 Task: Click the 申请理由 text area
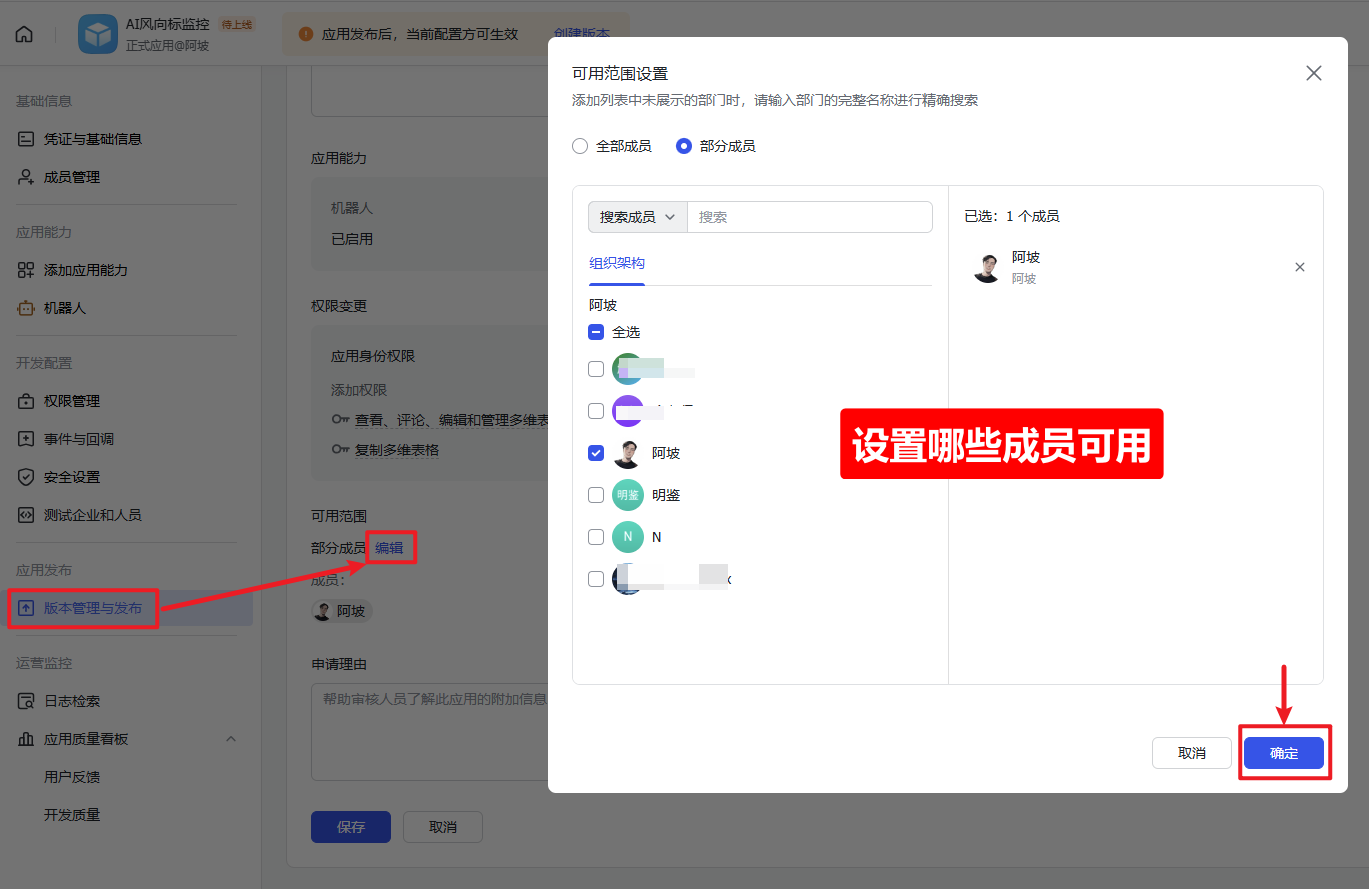pos(430,732)
